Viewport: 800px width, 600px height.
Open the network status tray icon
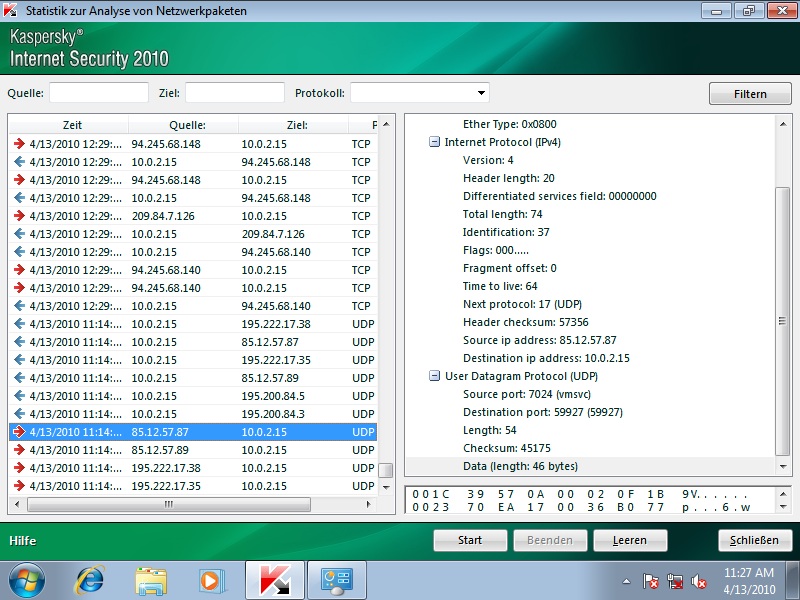(675, 581)
